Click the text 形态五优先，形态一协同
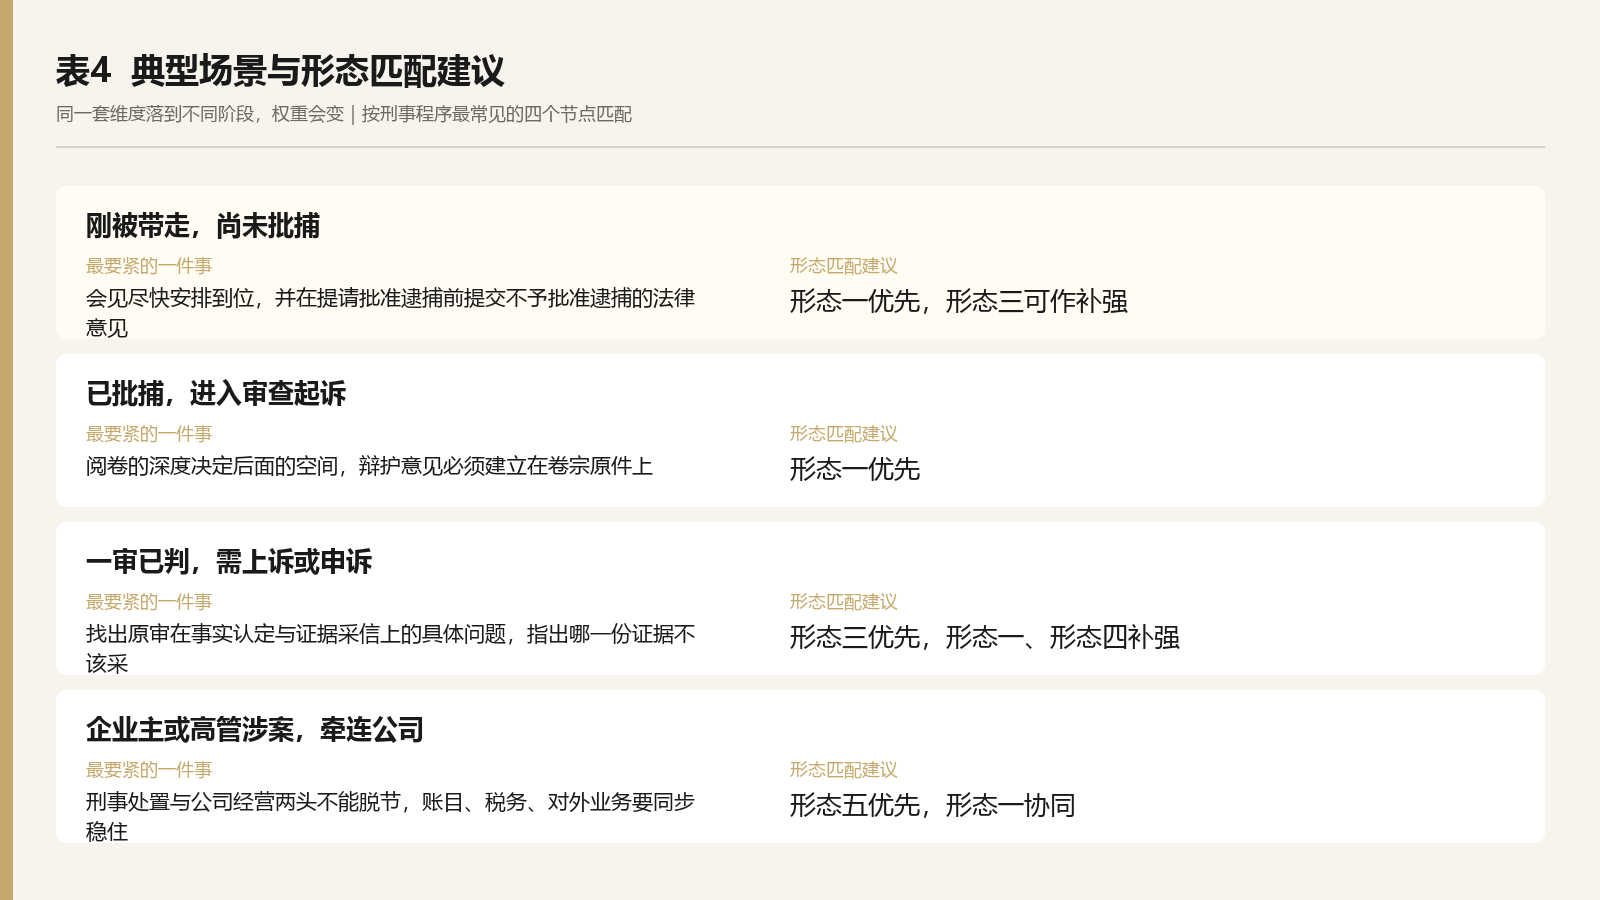Viewport: 1600px width, 900px height. (x=933, y=805)
